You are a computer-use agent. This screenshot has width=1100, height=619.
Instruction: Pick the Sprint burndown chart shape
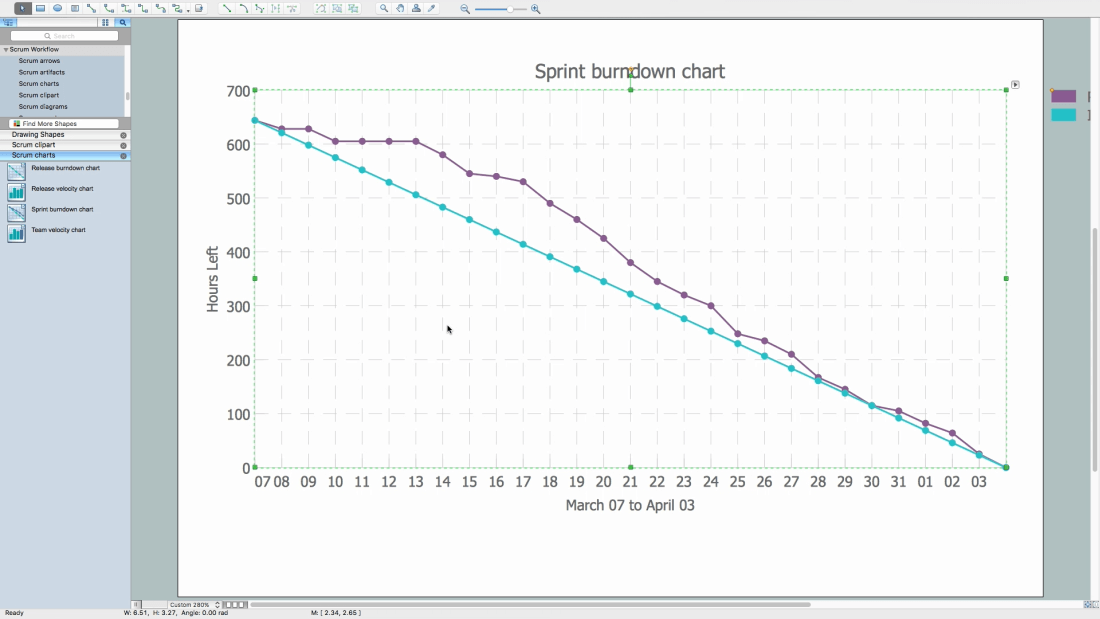[16, 212]
